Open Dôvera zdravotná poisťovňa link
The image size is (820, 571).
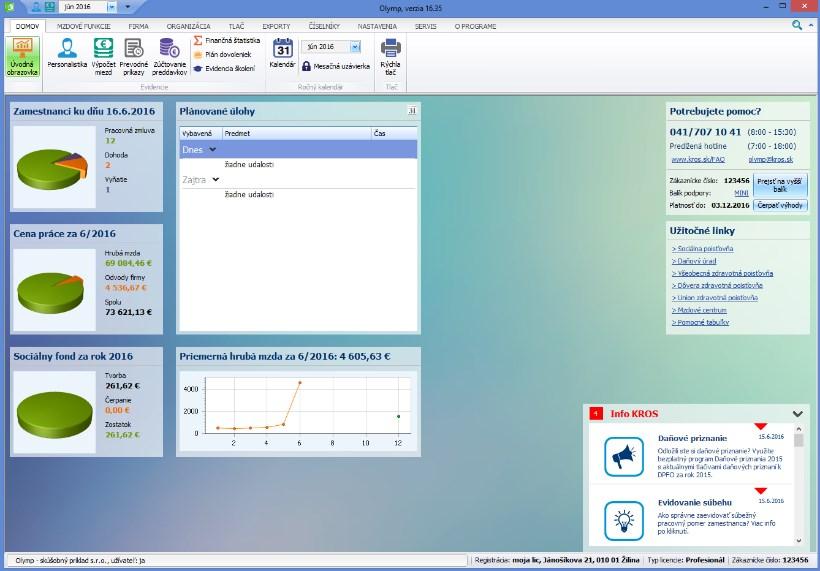(717, 286)
